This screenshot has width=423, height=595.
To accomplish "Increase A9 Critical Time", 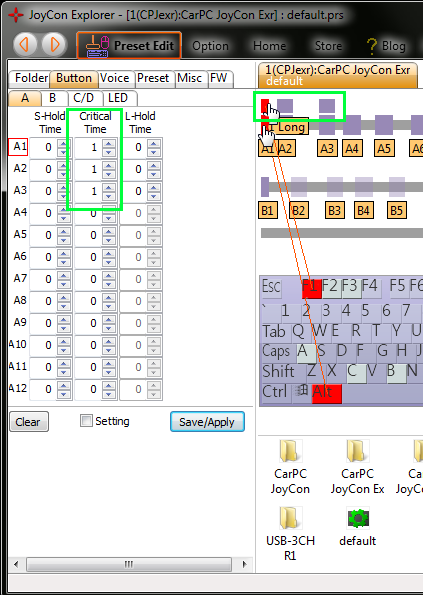I will [x=109, y=319].
